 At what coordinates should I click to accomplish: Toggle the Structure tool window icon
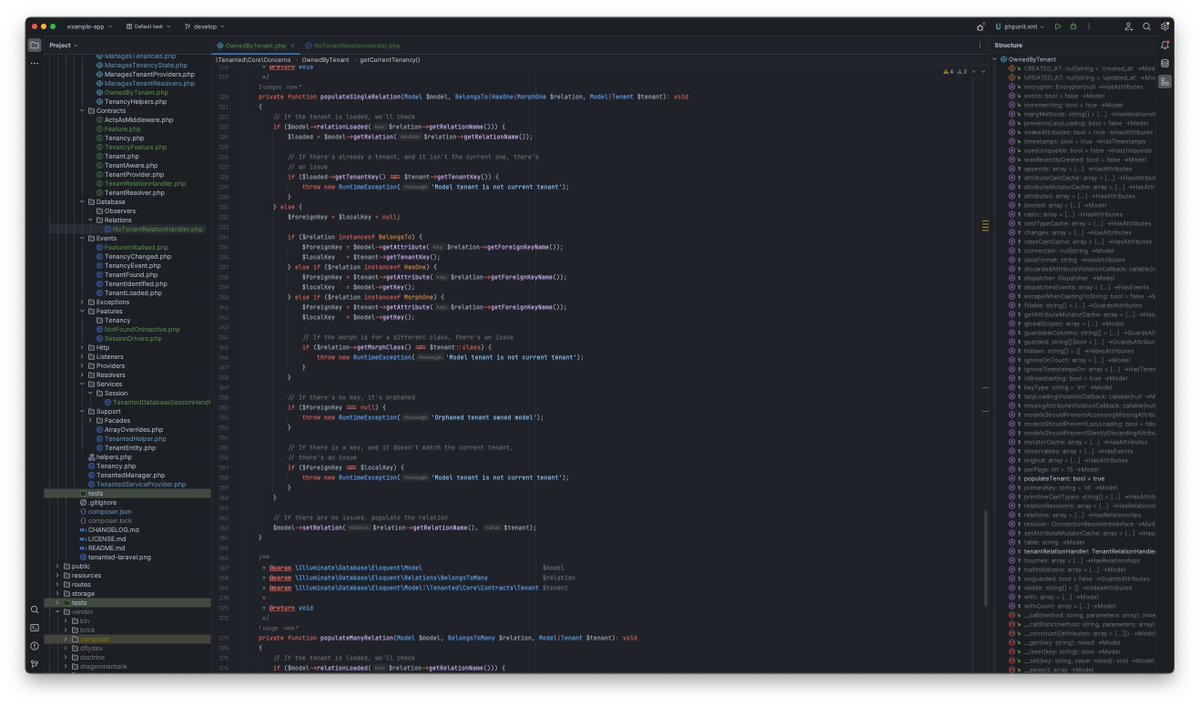click(1165, 81)
